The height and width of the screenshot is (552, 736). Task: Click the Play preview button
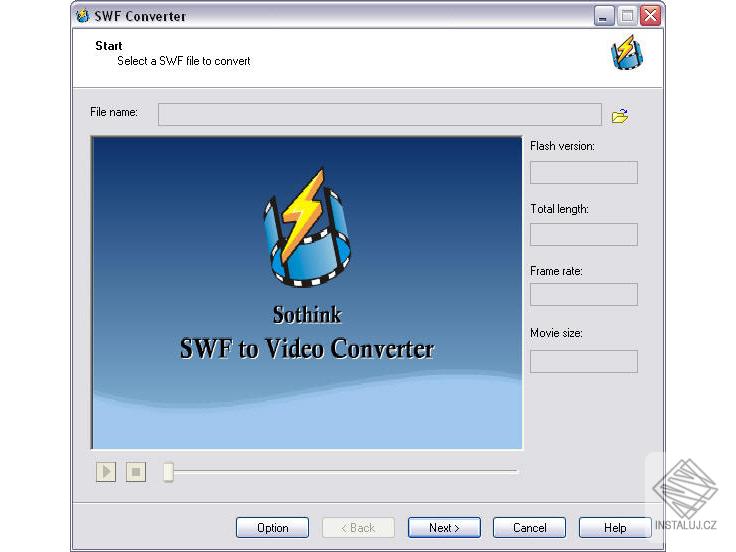pyautogui.click(x=106, y=471)
